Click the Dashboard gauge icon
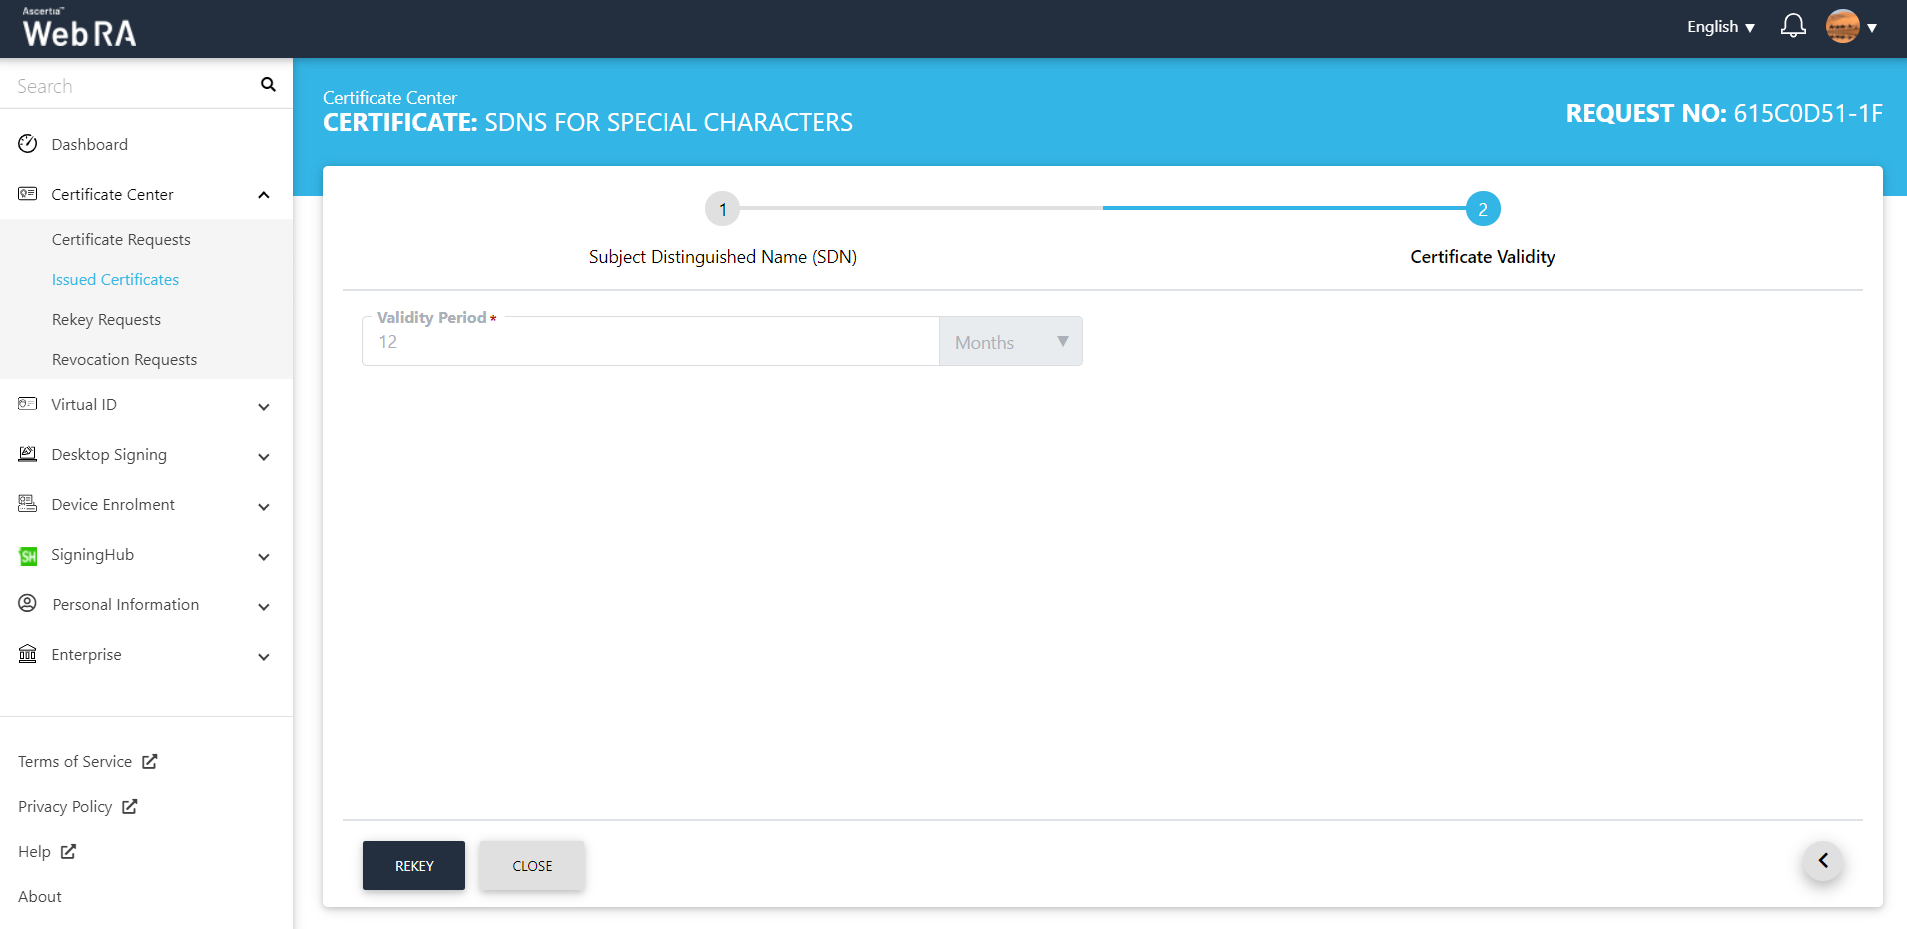Image resolution: width=1907 pixels, height=929 pixels. [28, 144]
